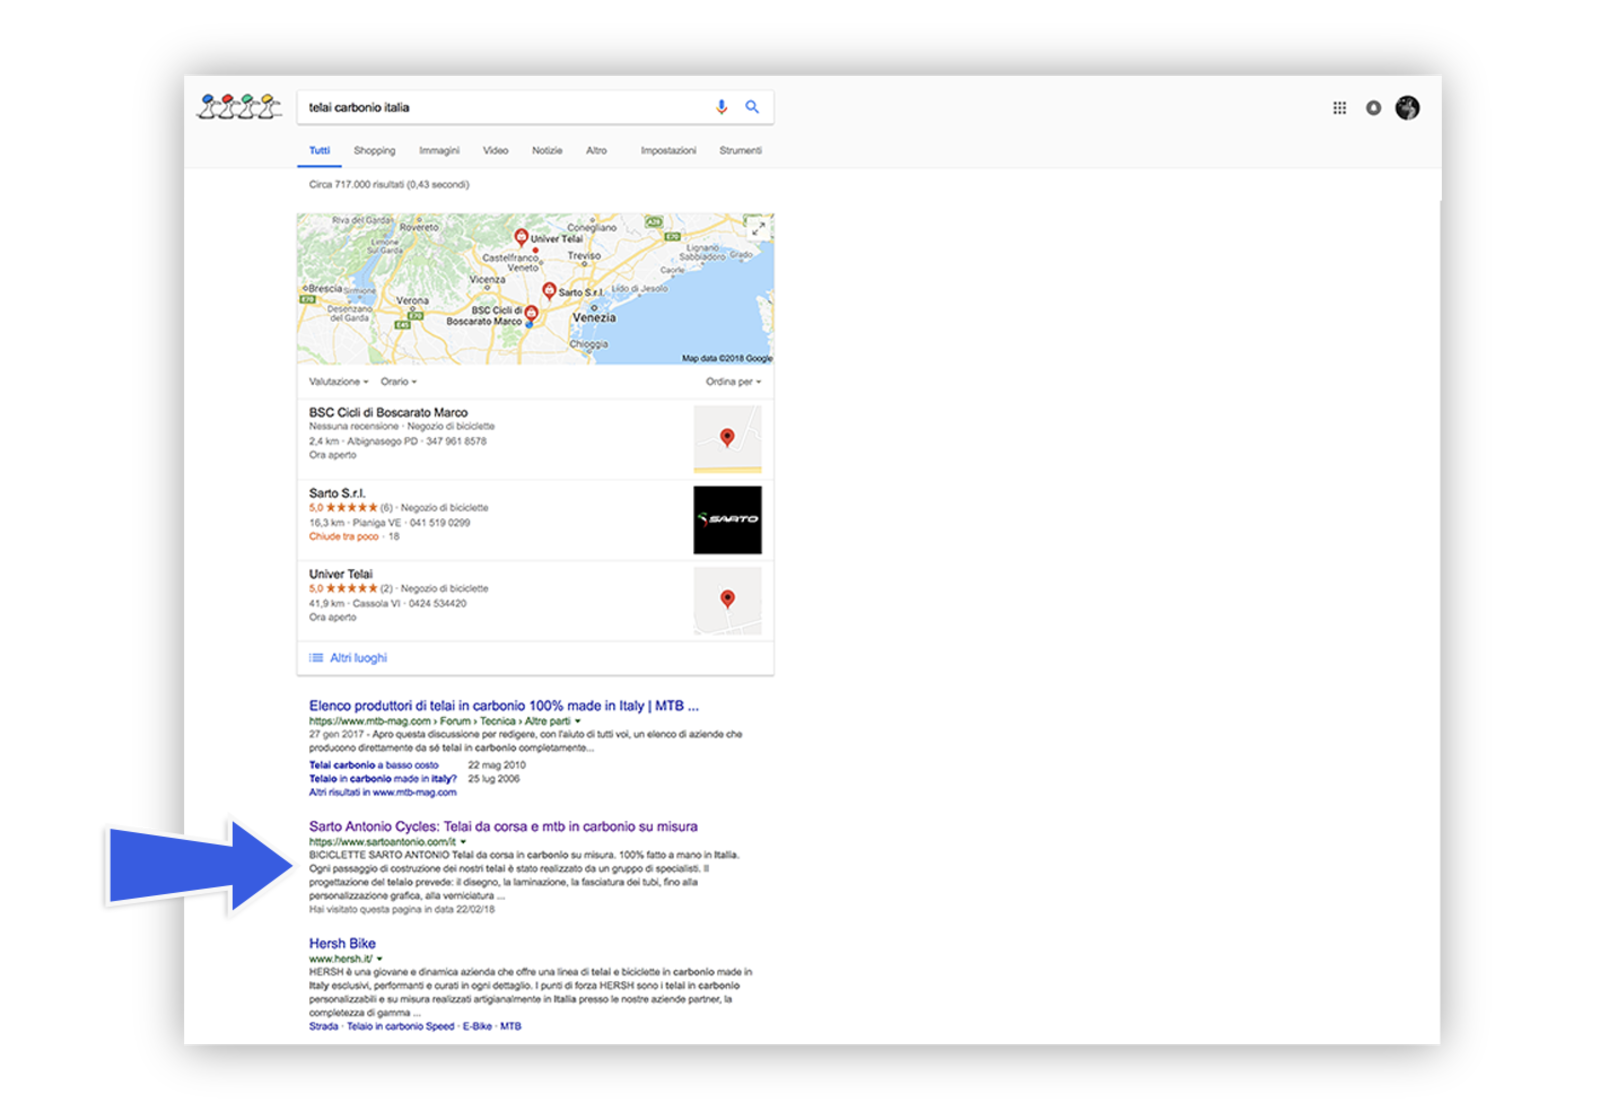Switch to the Shopping tab
This screenshot has width=1600, height=1120.
[x=374, y=151]
